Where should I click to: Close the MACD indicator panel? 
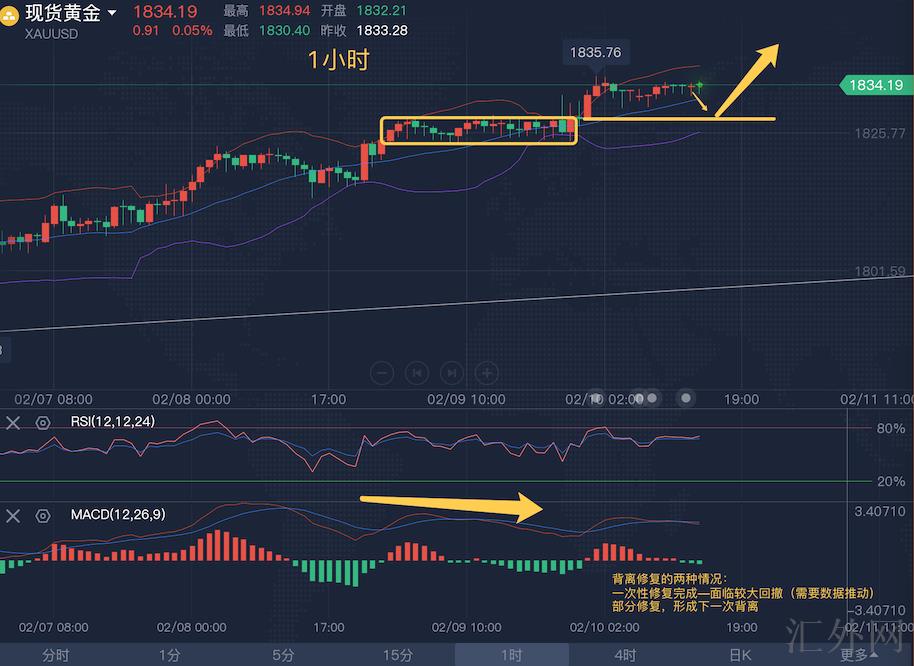coord(13,516)
